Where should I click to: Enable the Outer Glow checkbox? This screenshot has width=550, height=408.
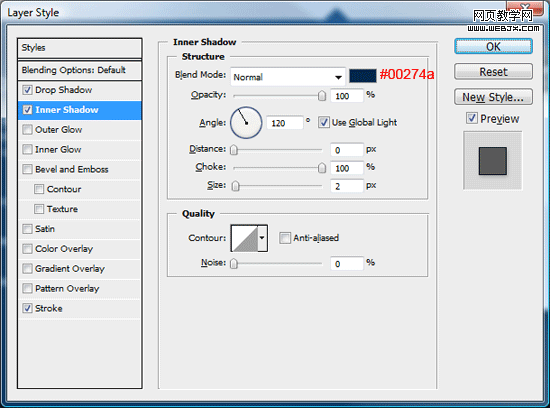(x=27, y=129)
